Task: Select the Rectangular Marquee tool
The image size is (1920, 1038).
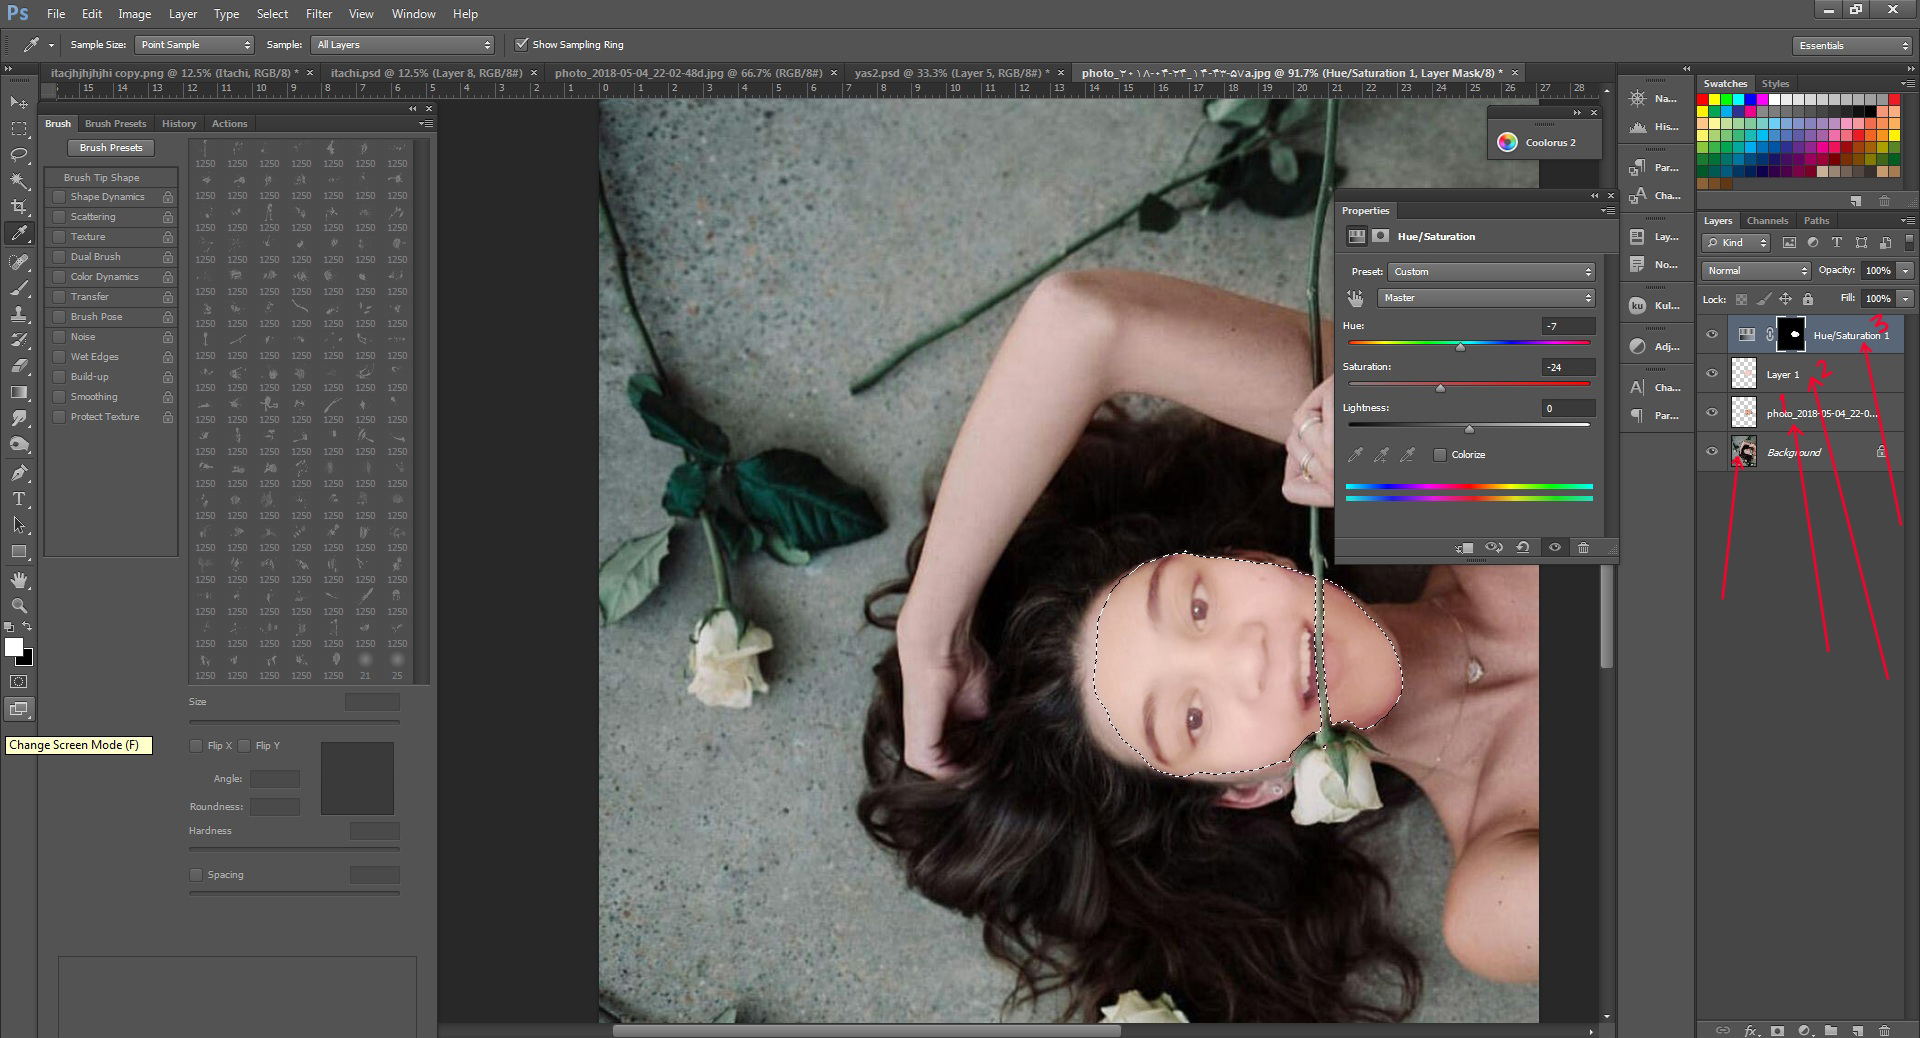Action: (19, 129)
